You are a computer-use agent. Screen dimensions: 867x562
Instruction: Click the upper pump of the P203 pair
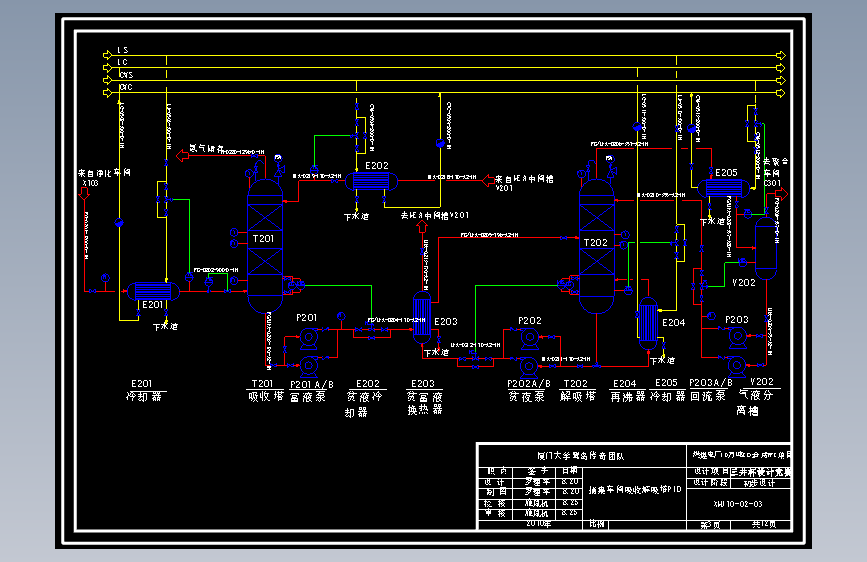(737, 337)
